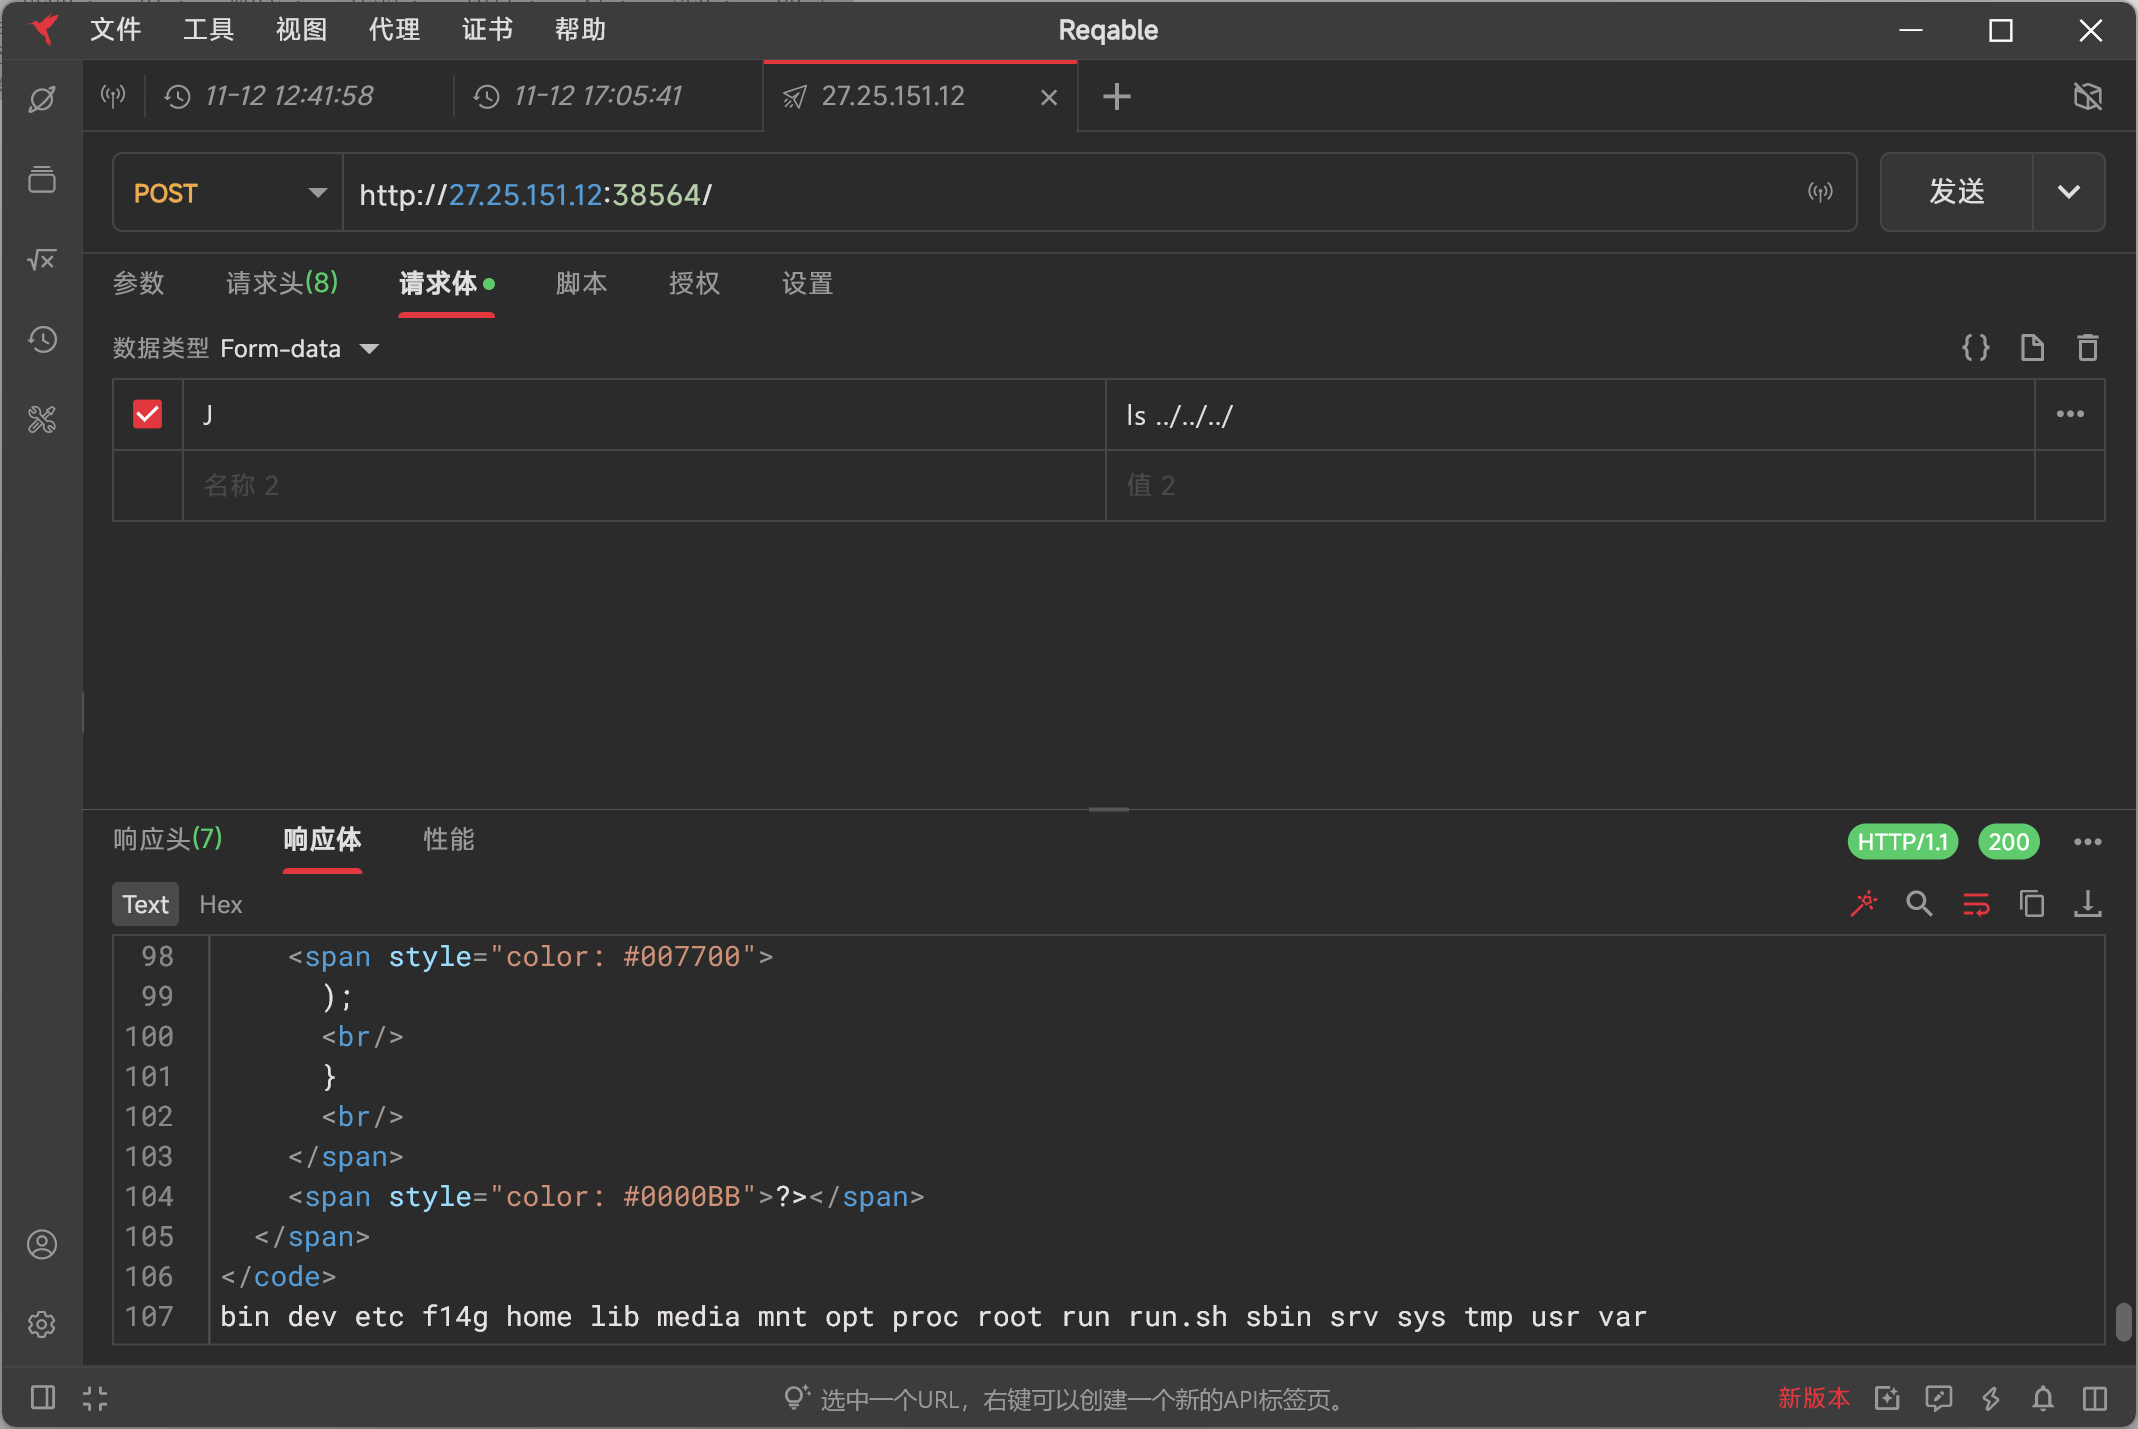Open the 代理 menu
The width and height of the screenshot is (2138, 1429).
coord(394,30)
